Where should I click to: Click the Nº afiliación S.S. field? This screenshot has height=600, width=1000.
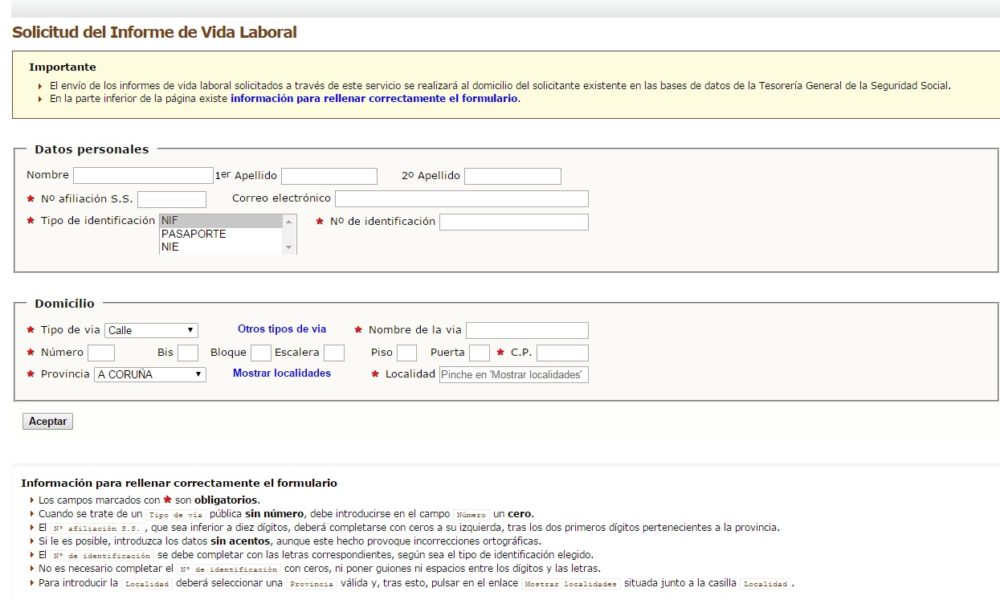pyautogui.click(x=171, y=199)
